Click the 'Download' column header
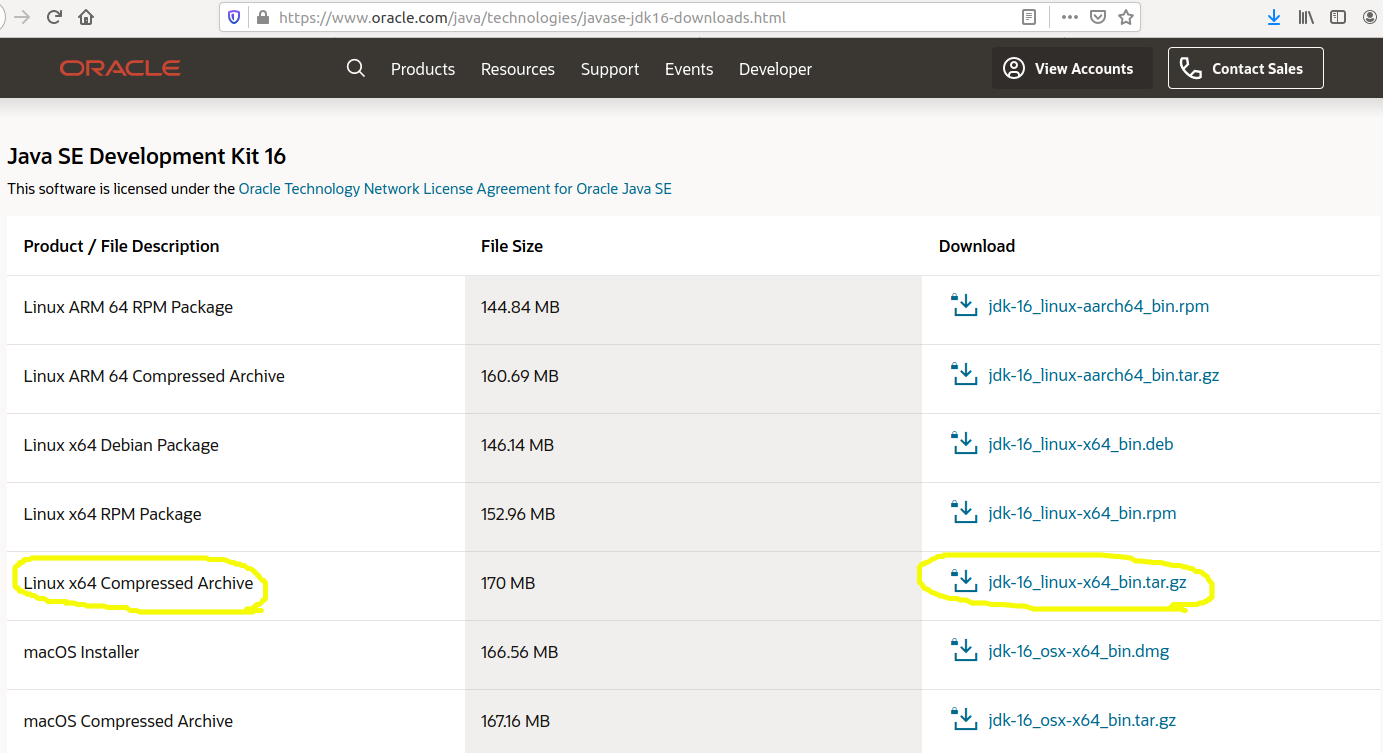 click(977, 246)
